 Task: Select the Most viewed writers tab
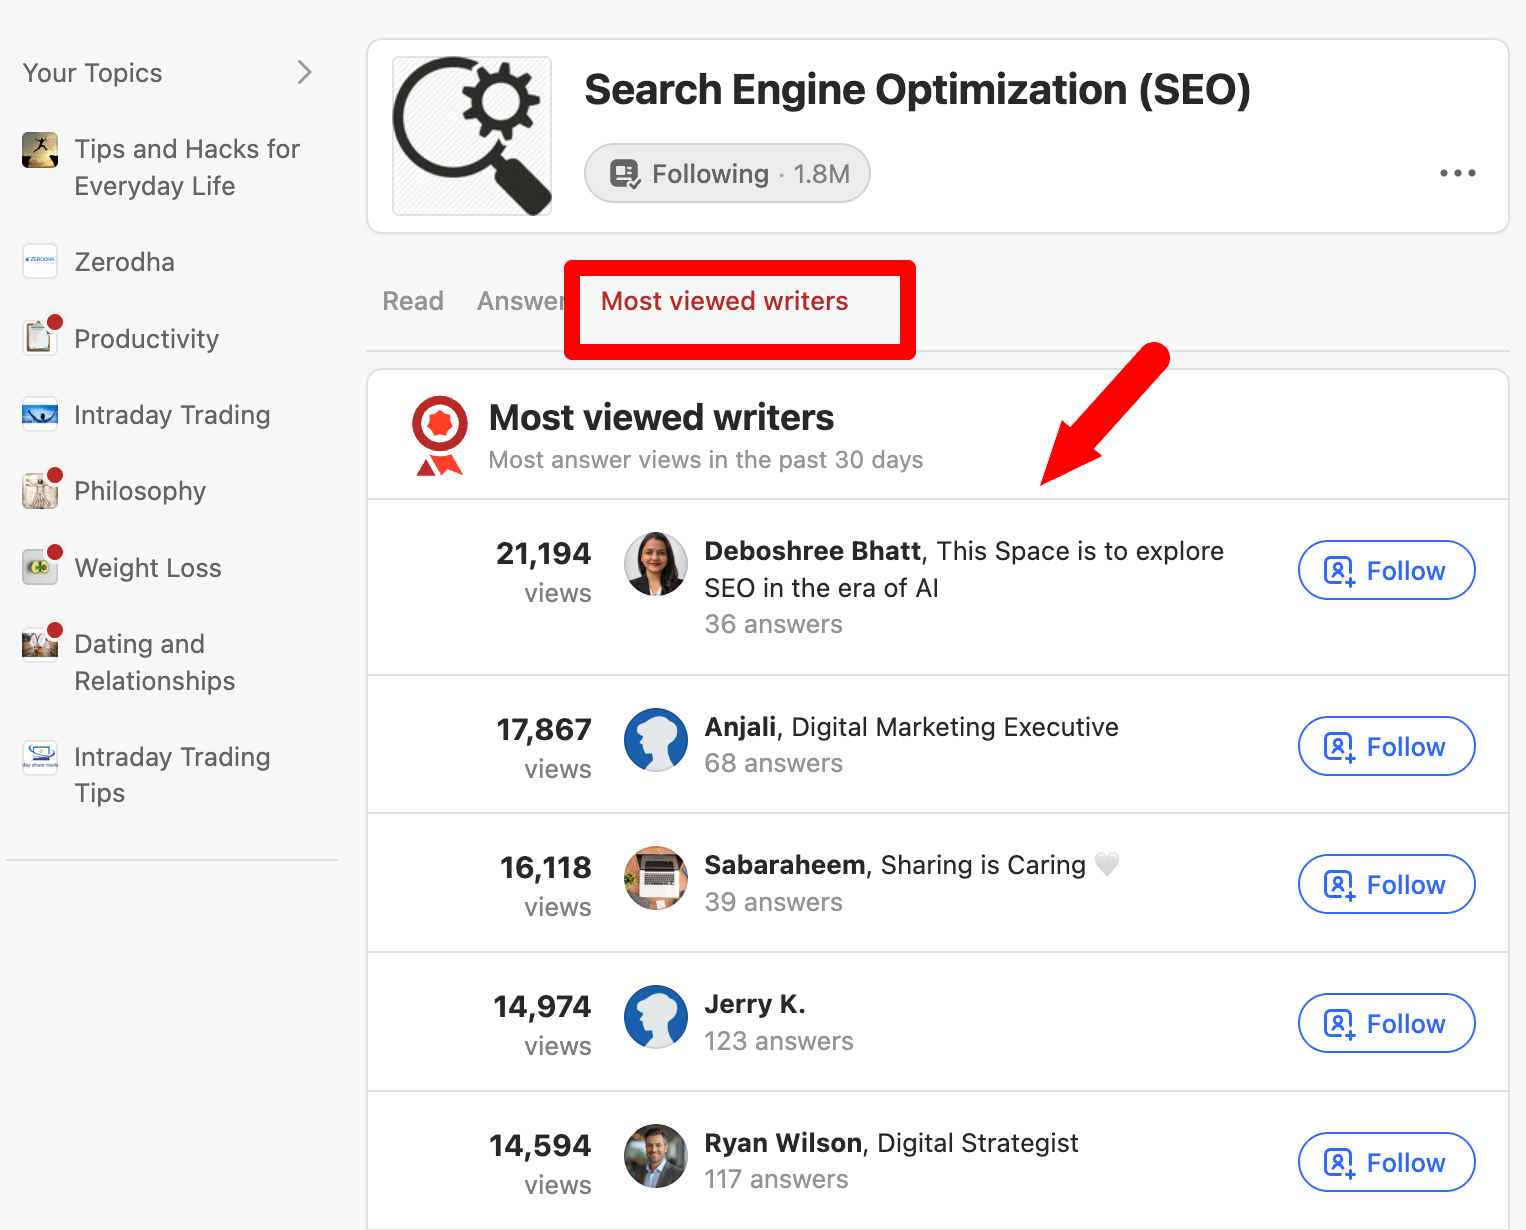[x=725, y=301]
